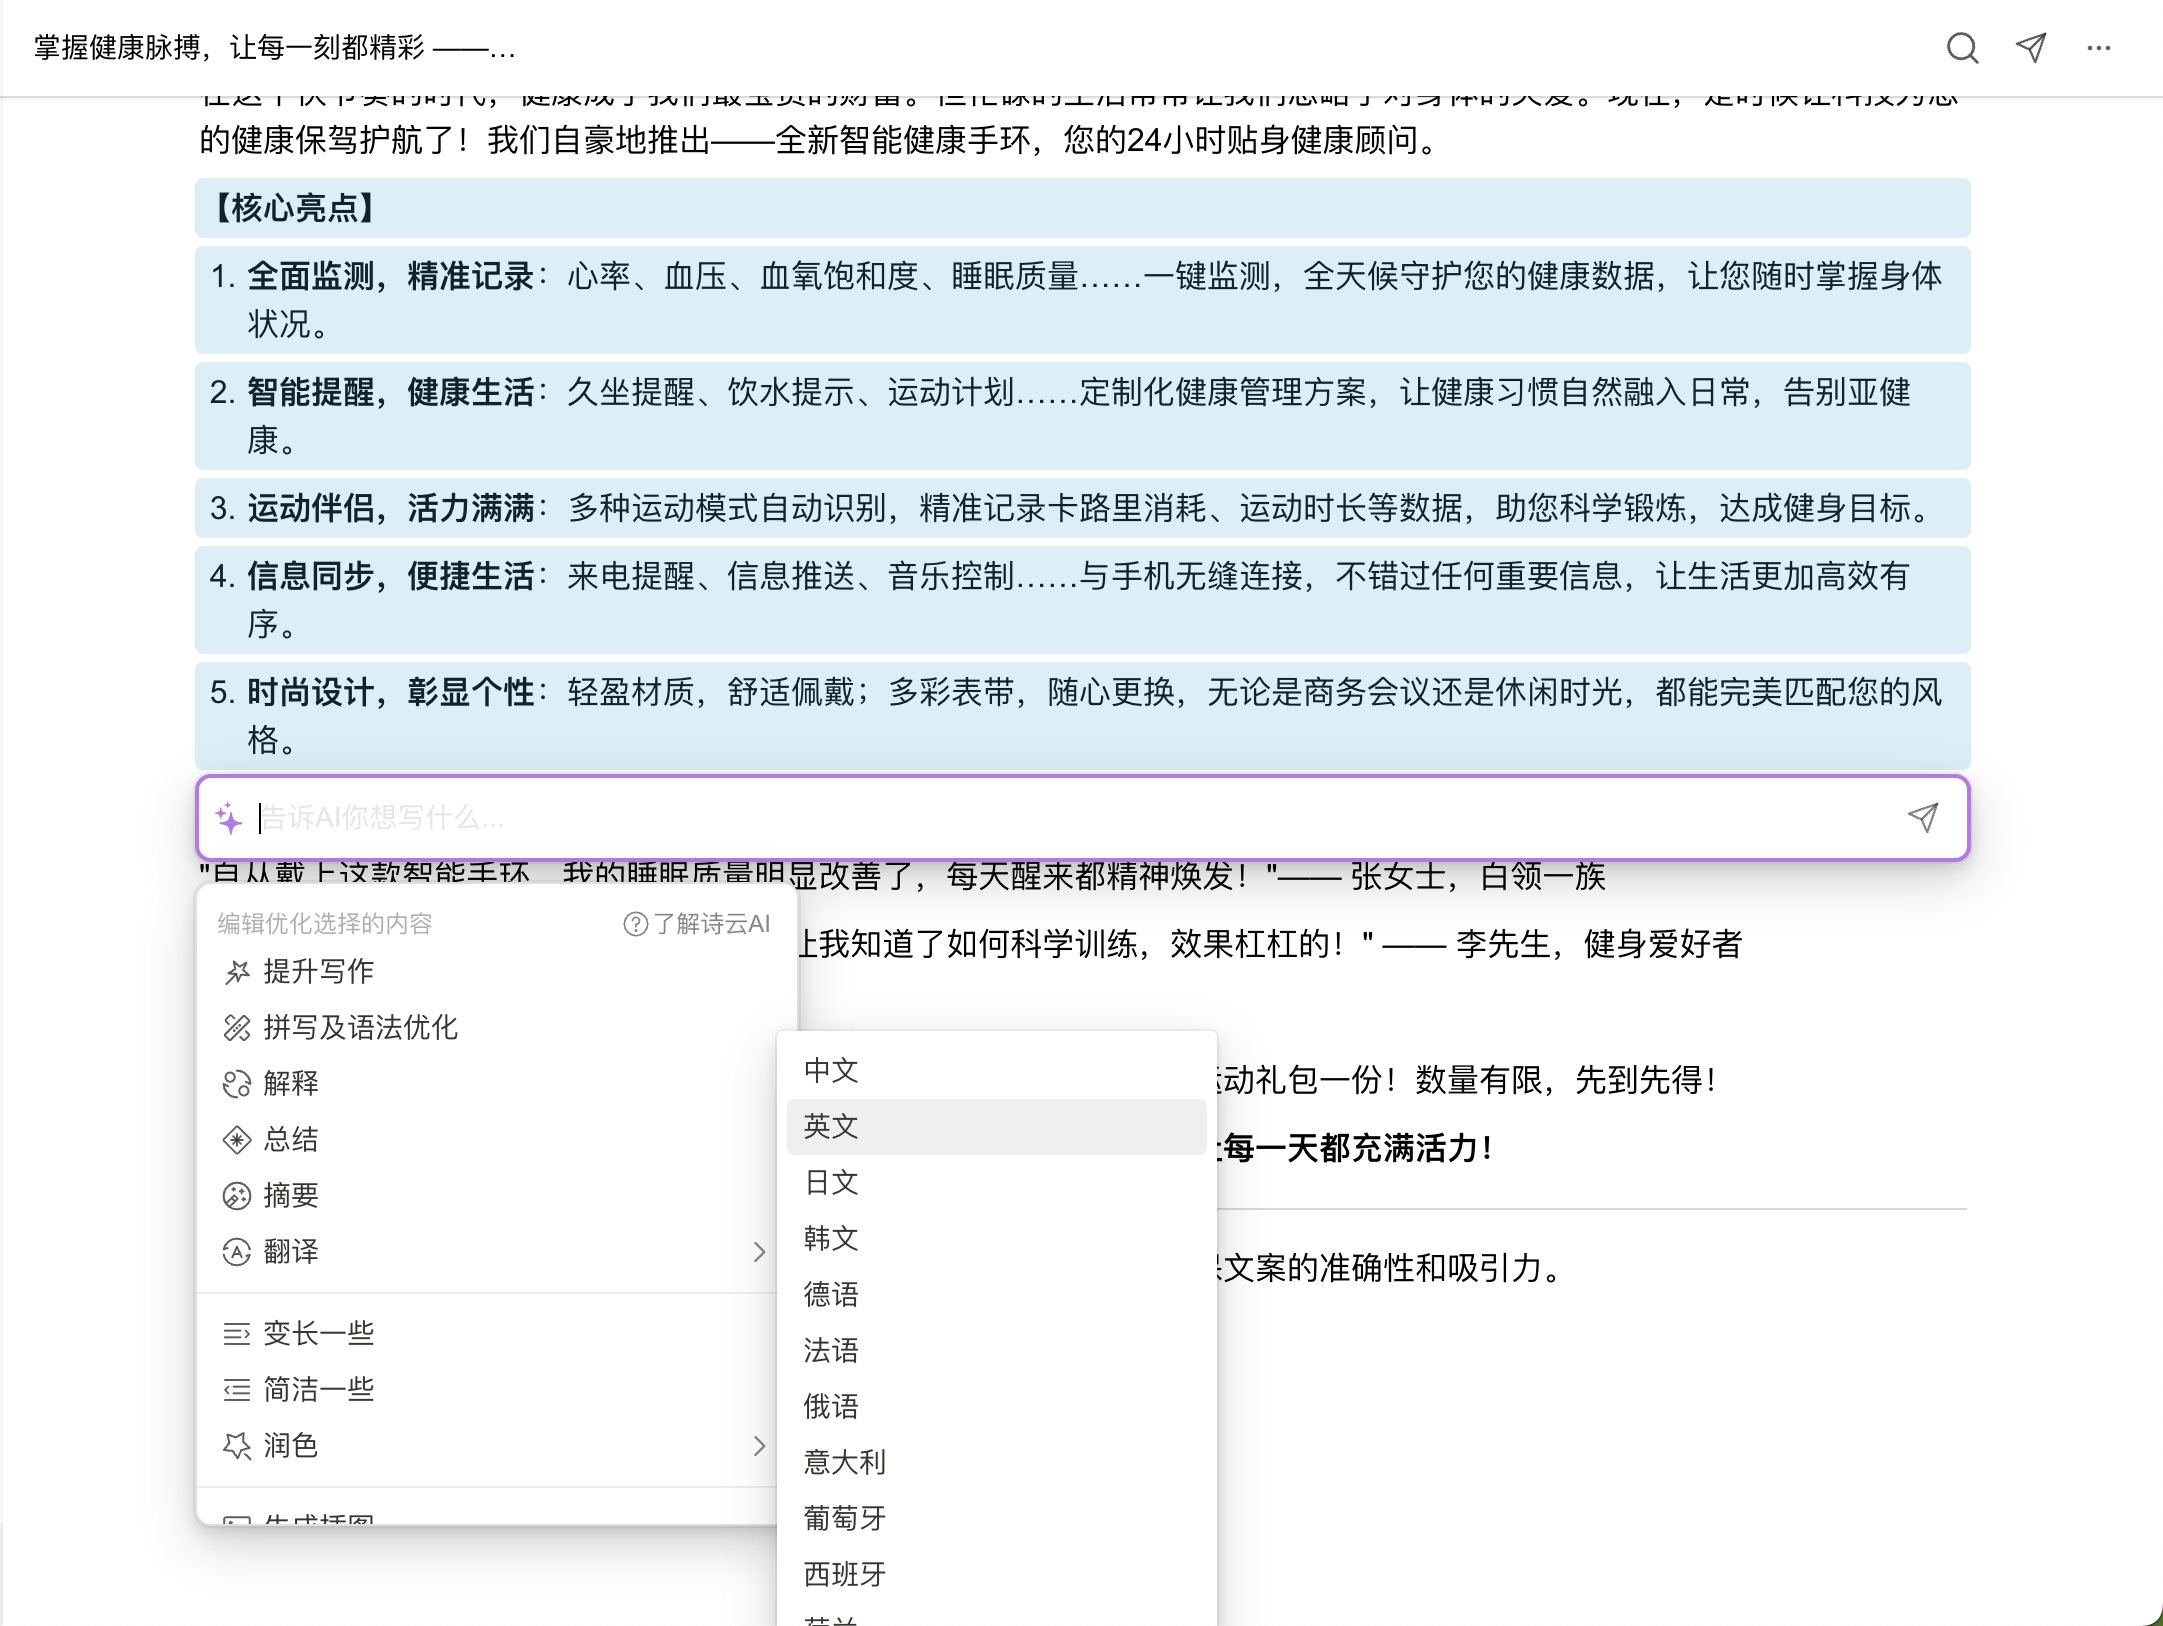This screenshot has width=2163, height=1626.
Task: Translate to 葡萄牙
Action: pos(996,1519)
